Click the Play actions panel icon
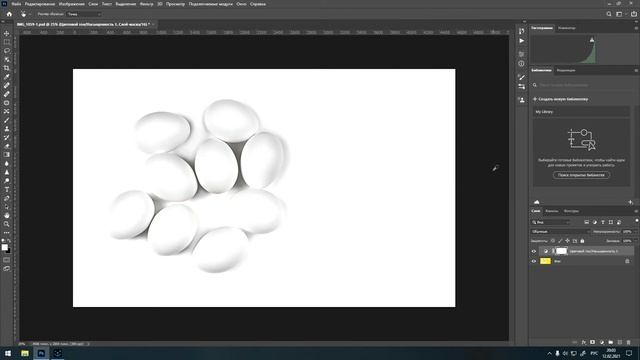The width and height of the screenshot is (640, 360). [522, 41]
